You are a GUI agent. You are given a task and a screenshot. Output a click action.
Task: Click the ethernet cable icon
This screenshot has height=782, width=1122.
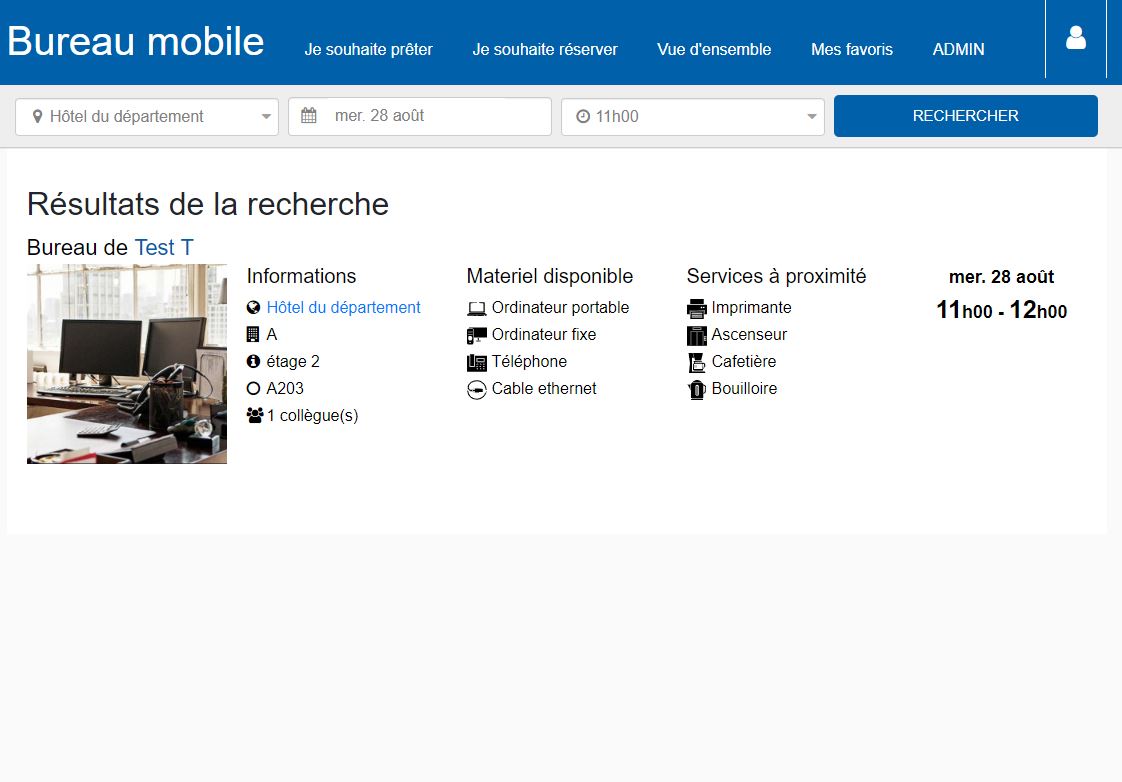(477, 390)
